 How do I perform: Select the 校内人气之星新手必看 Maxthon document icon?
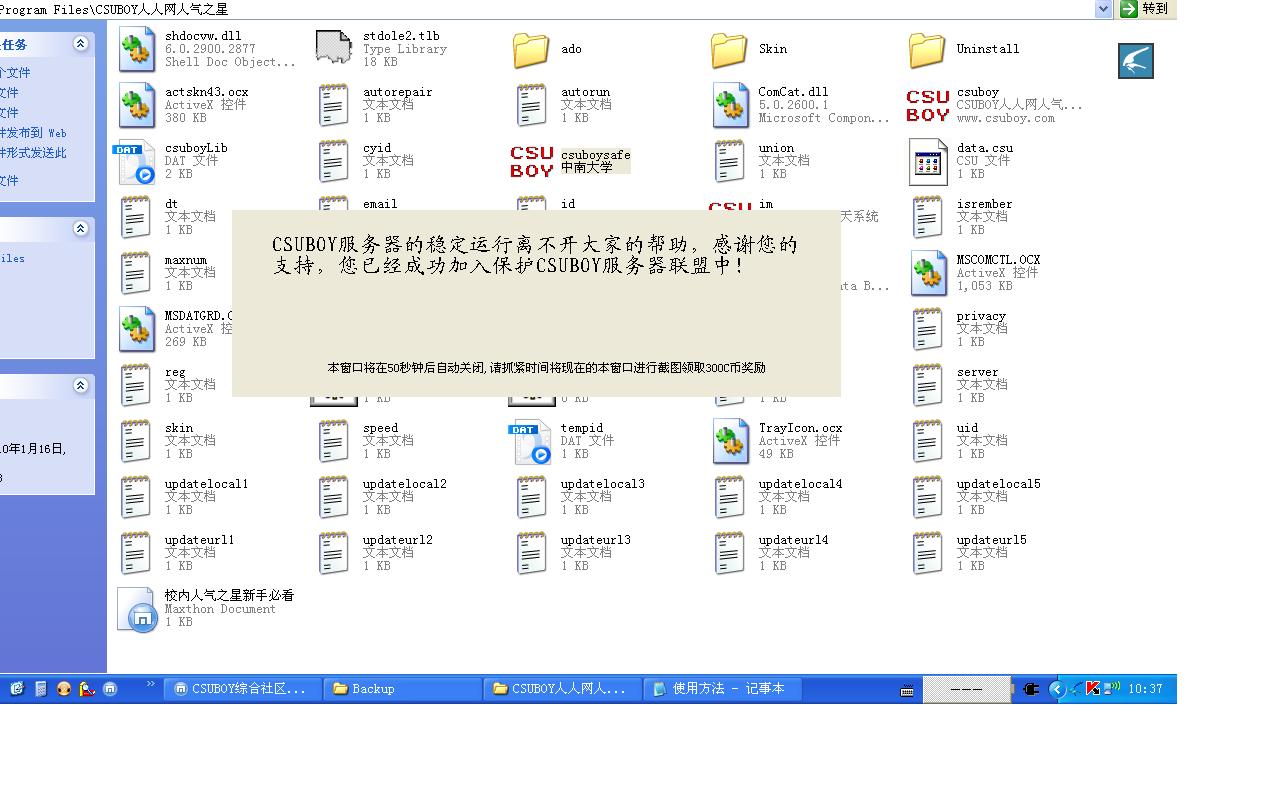point(137,609)
